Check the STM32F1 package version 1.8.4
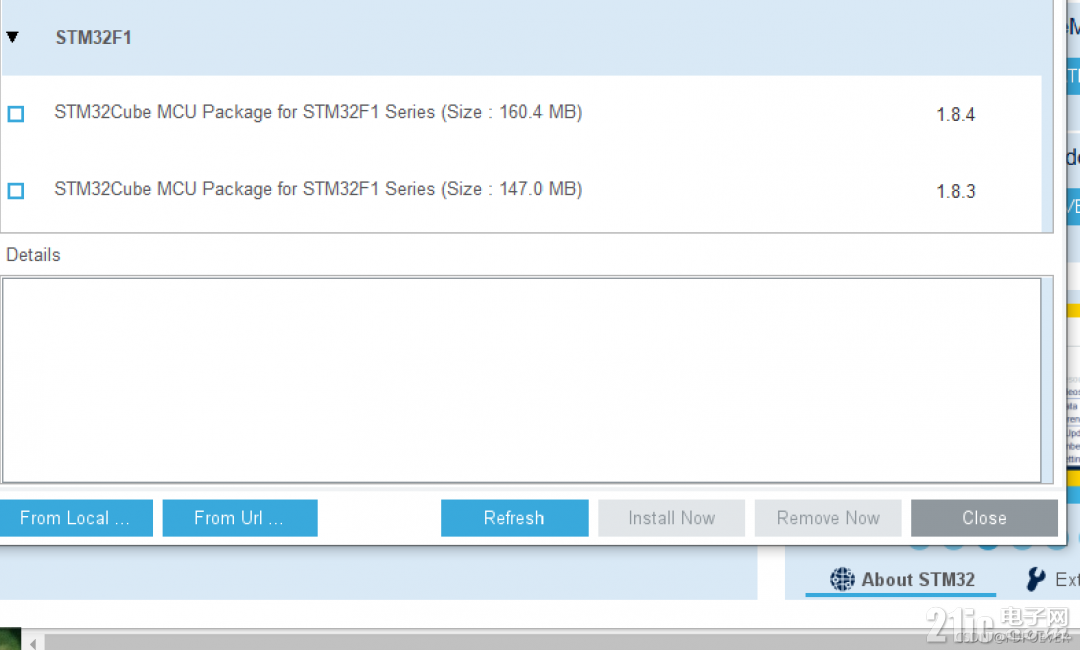 point(16,114)
